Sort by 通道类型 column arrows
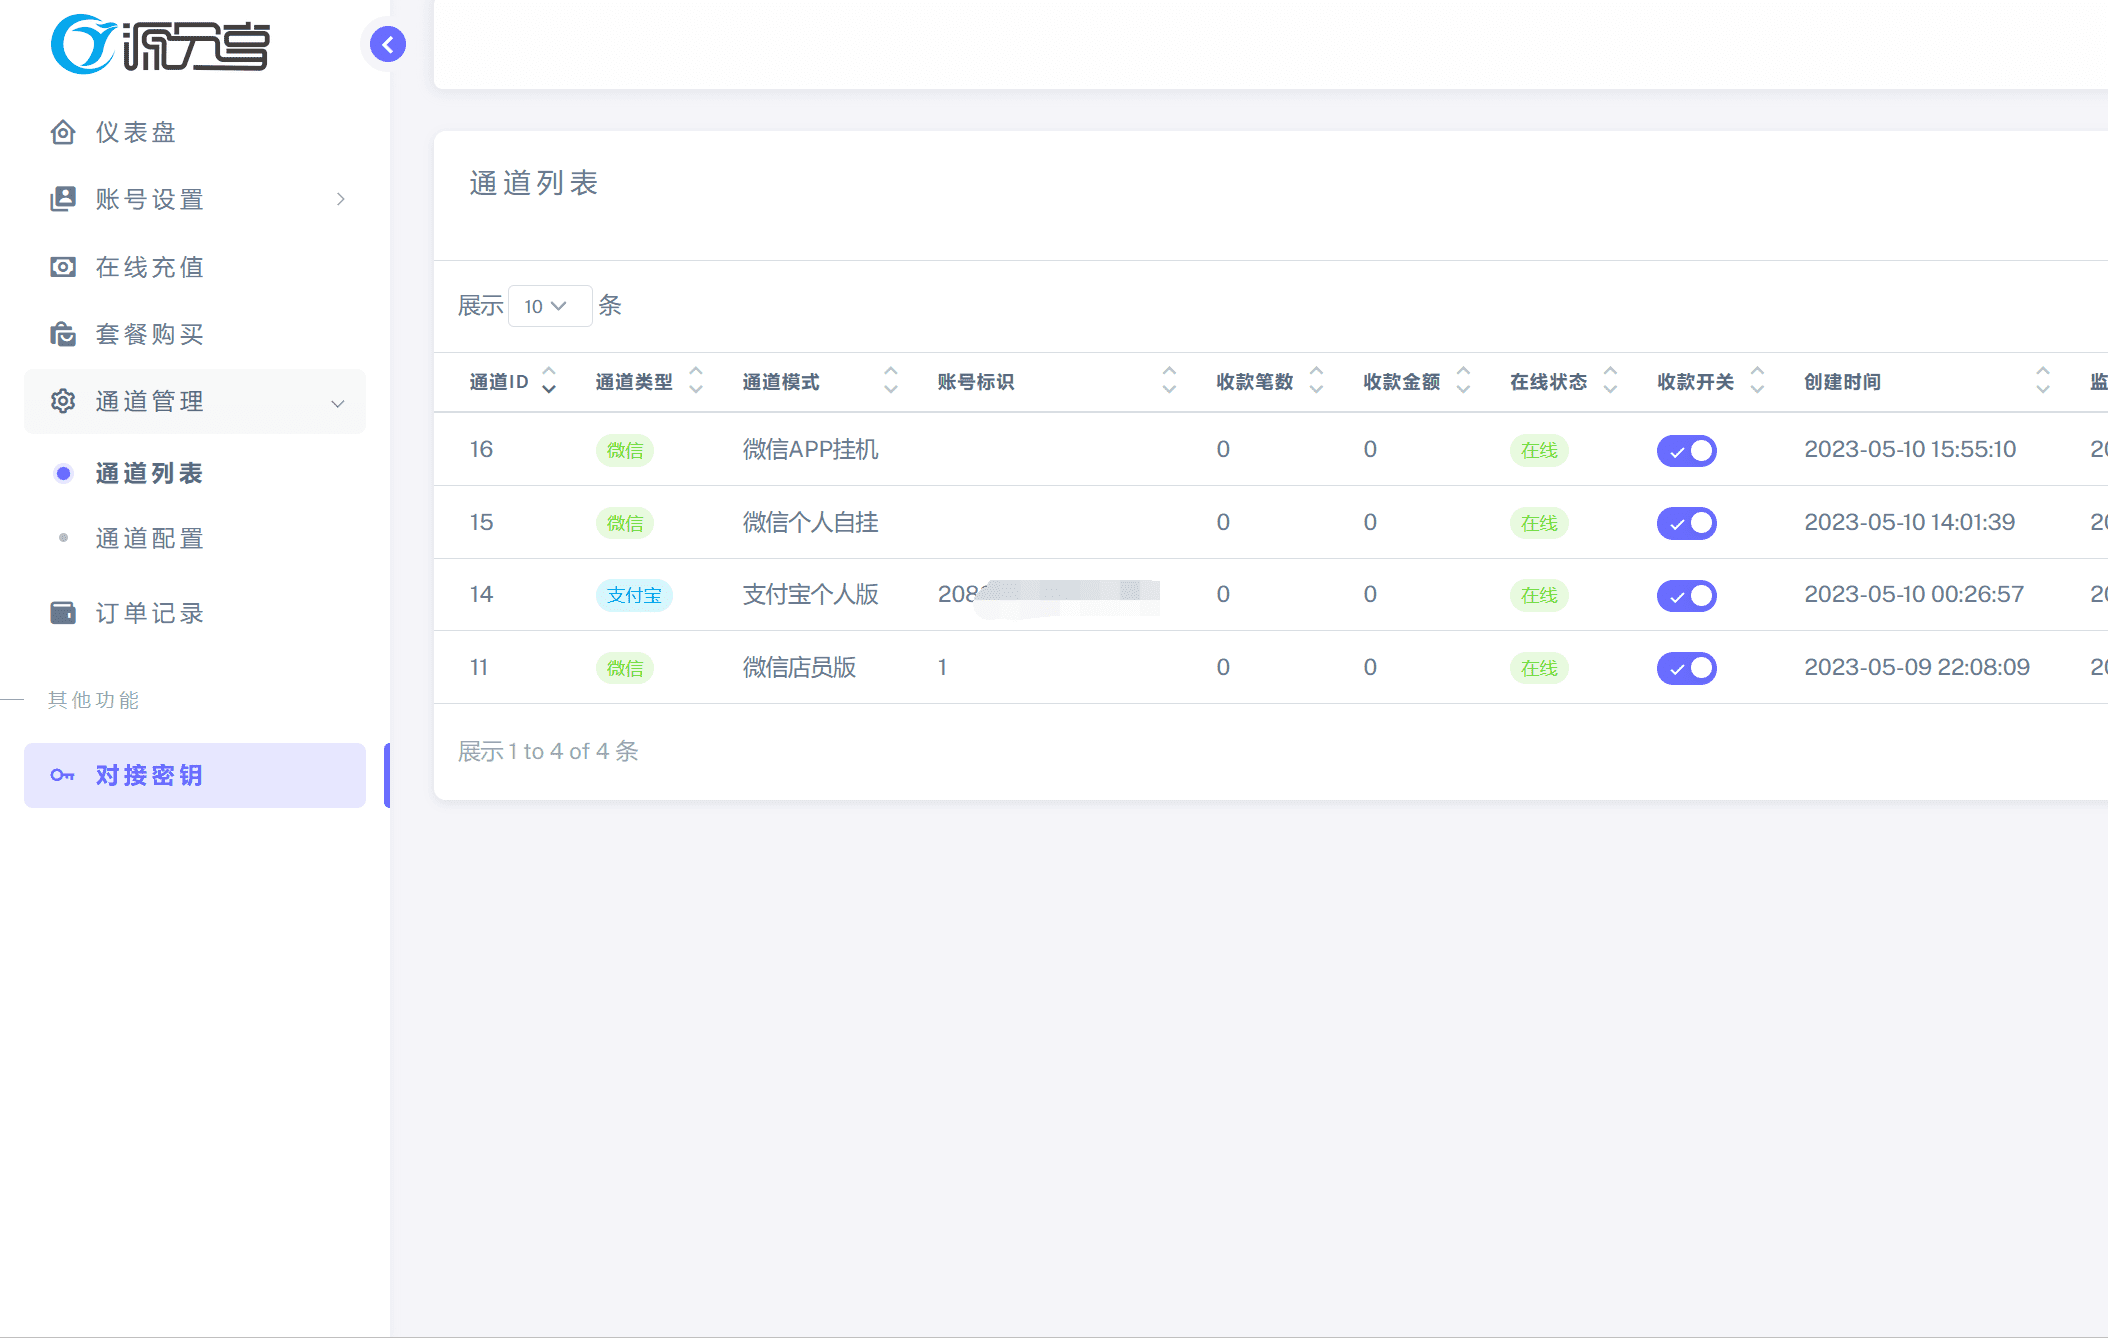The image size is (2108, 1338). tap(696, 380)
